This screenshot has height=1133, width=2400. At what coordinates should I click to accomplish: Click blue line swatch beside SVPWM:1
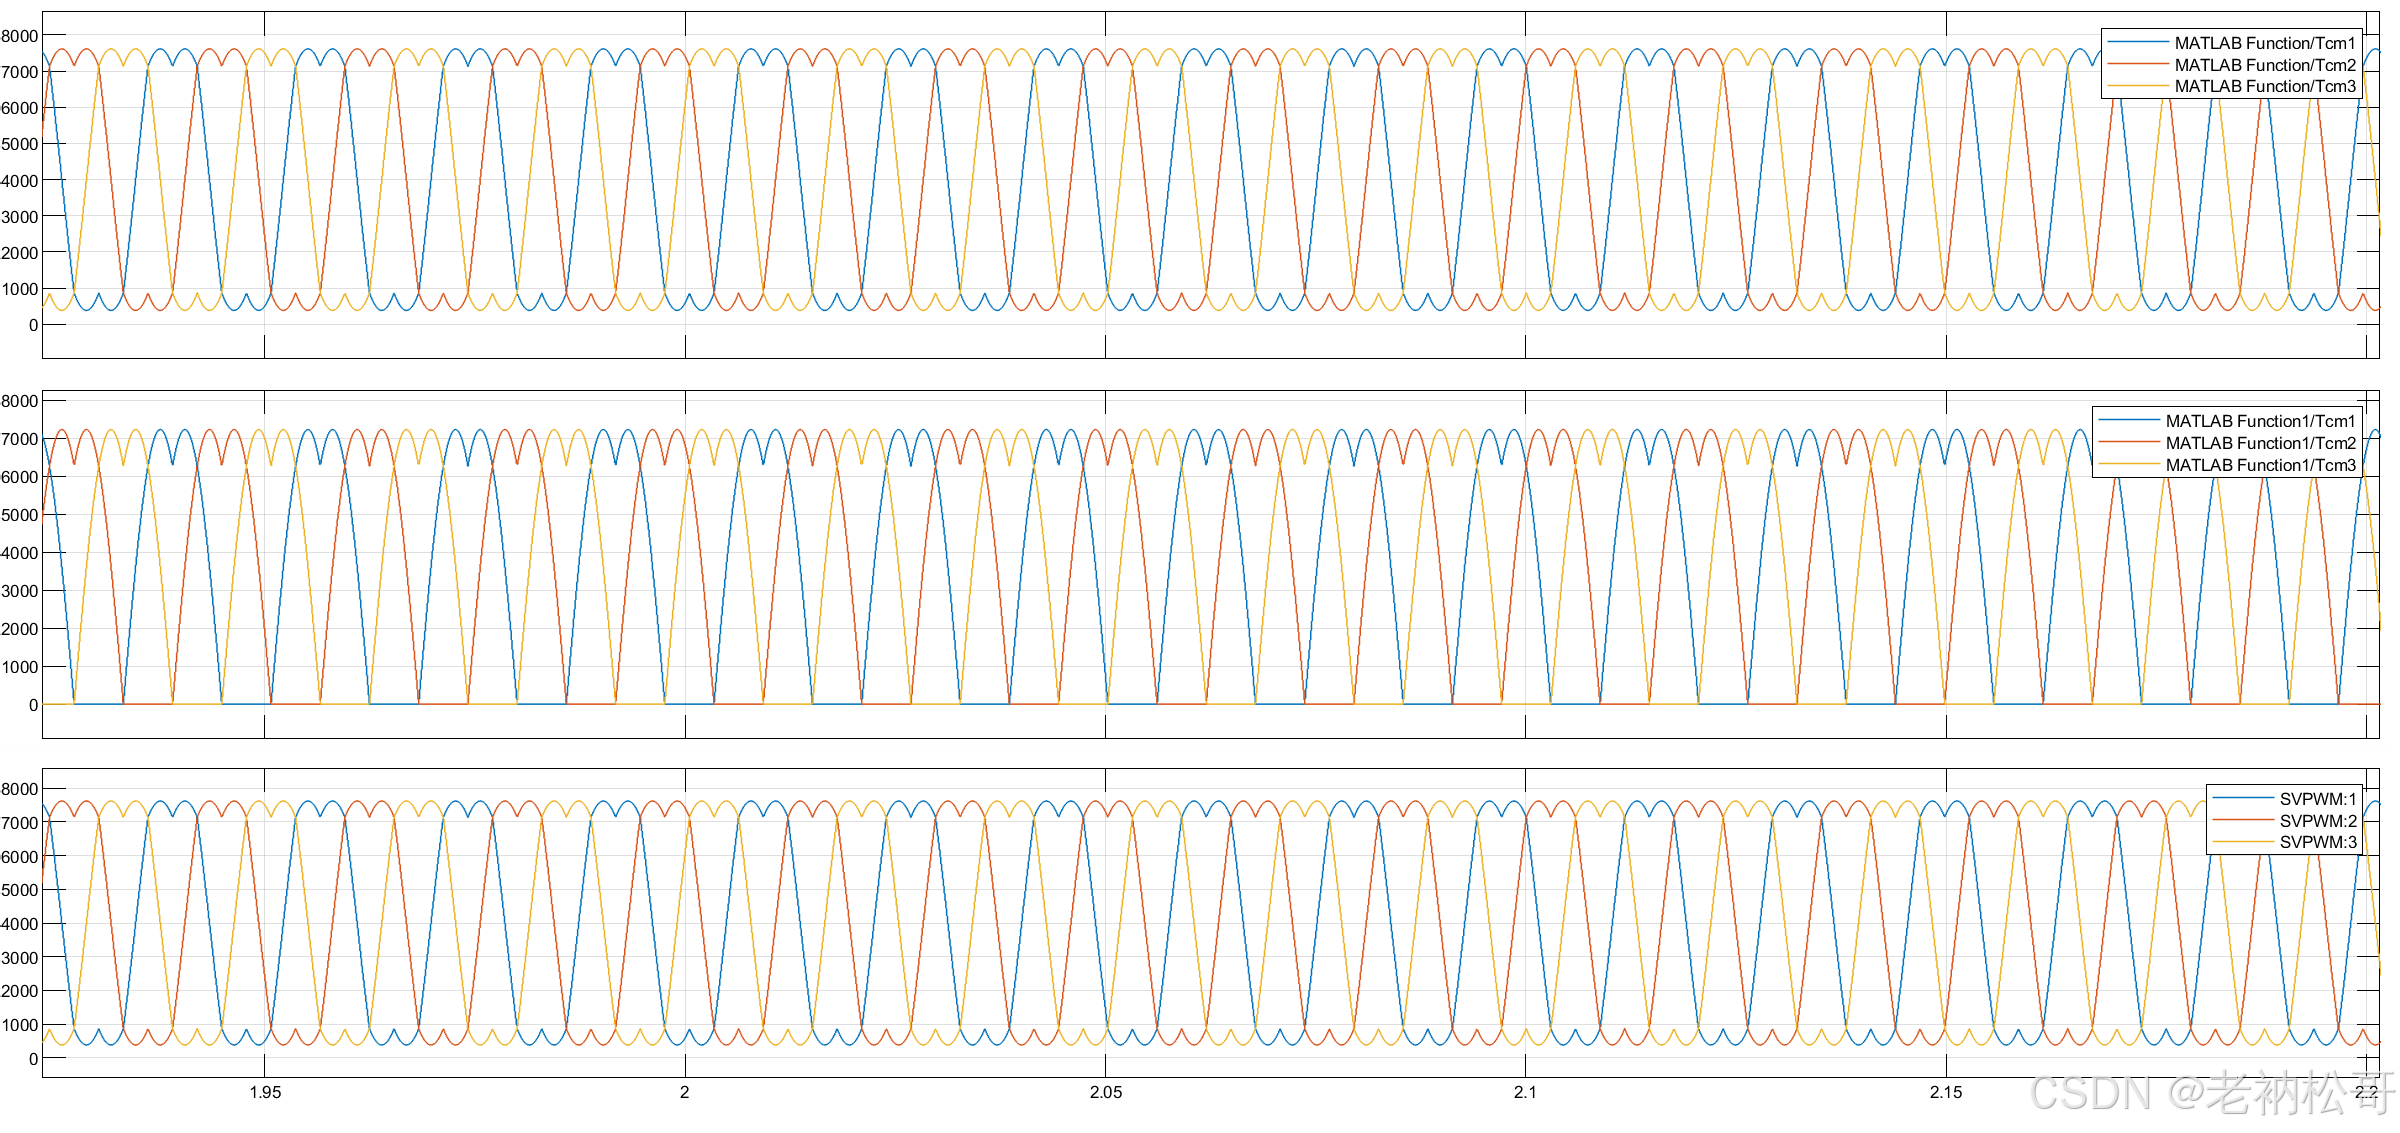point(2243,799)
